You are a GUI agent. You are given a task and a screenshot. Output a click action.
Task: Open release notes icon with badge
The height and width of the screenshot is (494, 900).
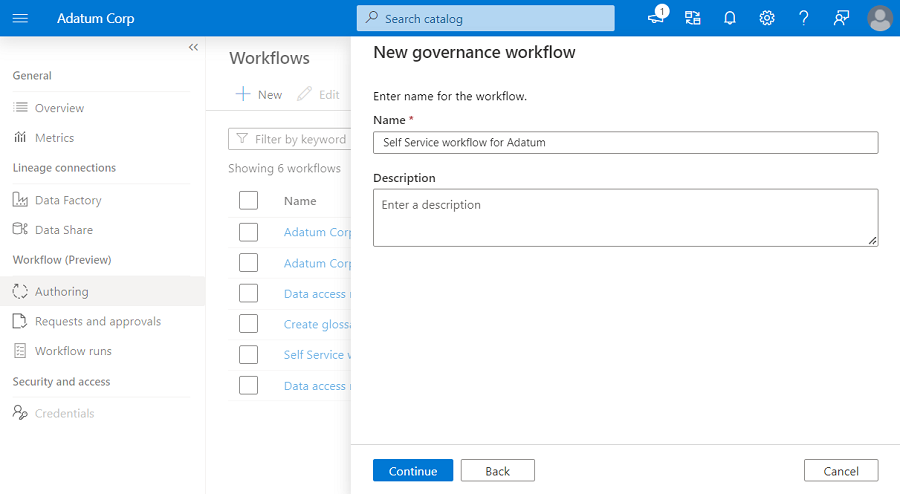pyautogui.click(x=656, y=18)
